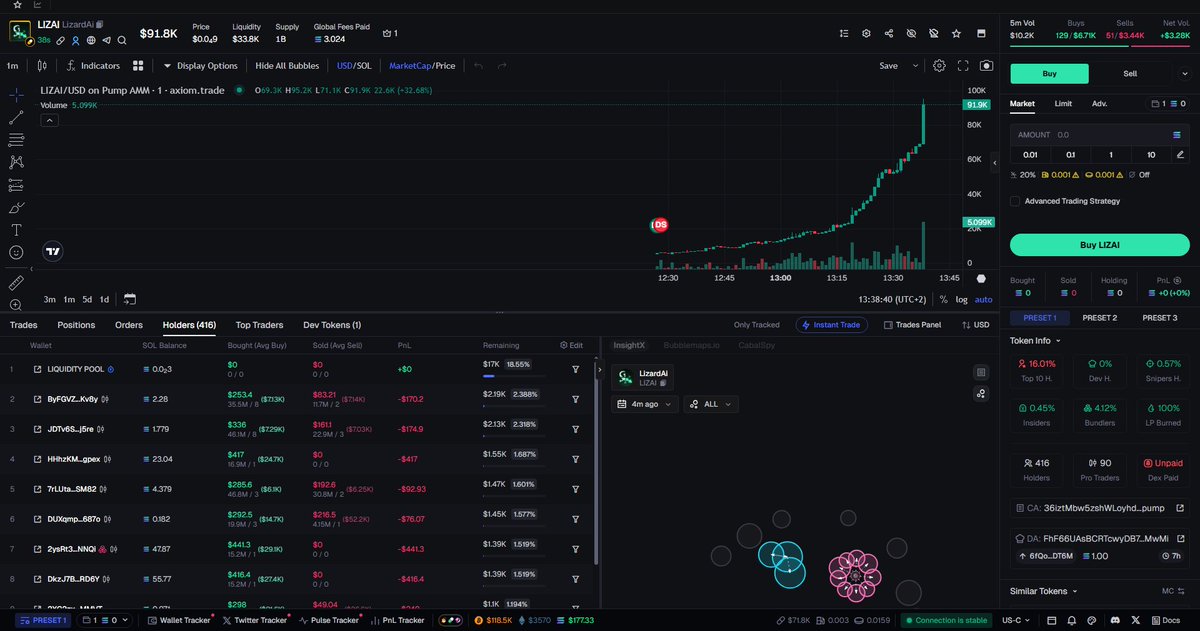
Task: Select the brush drawing tool
Action: click(17, 207)
